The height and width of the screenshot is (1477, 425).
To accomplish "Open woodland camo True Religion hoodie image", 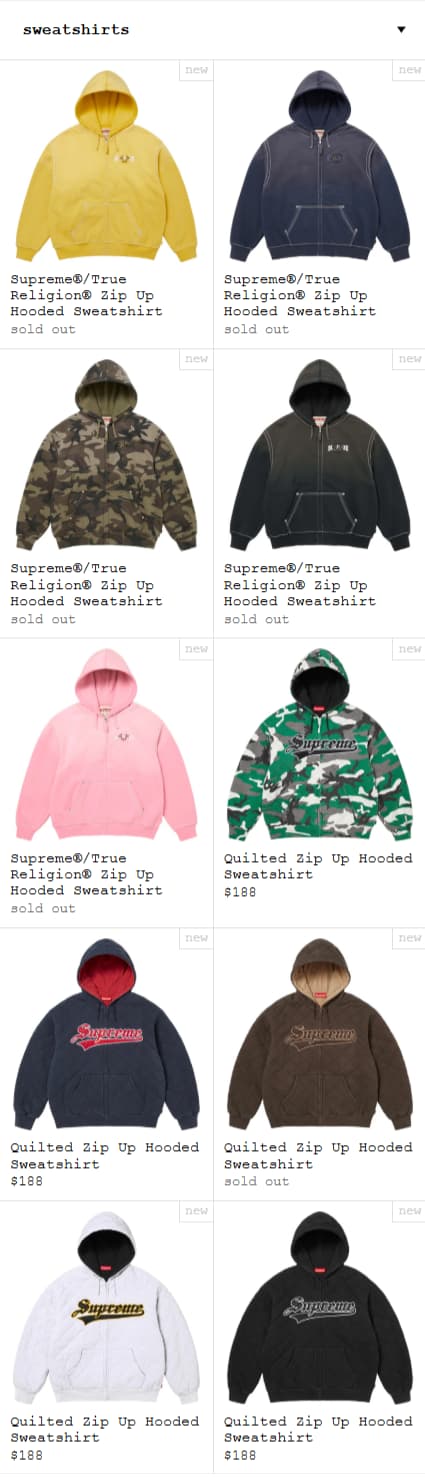I will [106, 455].
